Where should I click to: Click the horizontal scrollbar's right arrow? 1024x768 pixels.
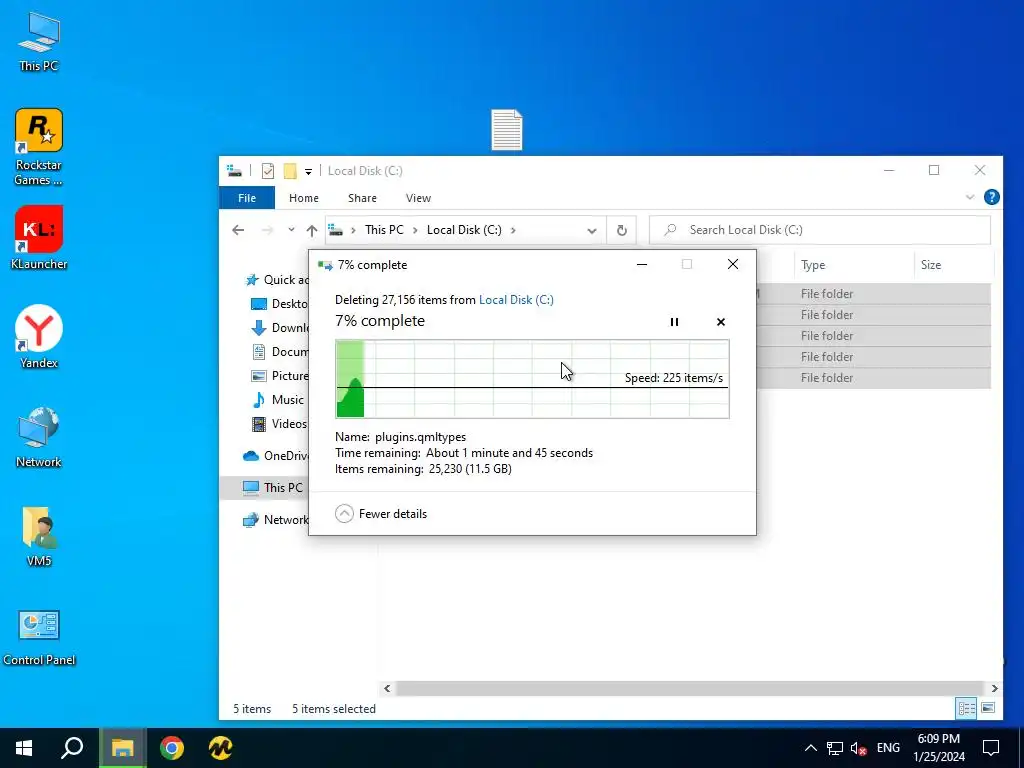994,688
